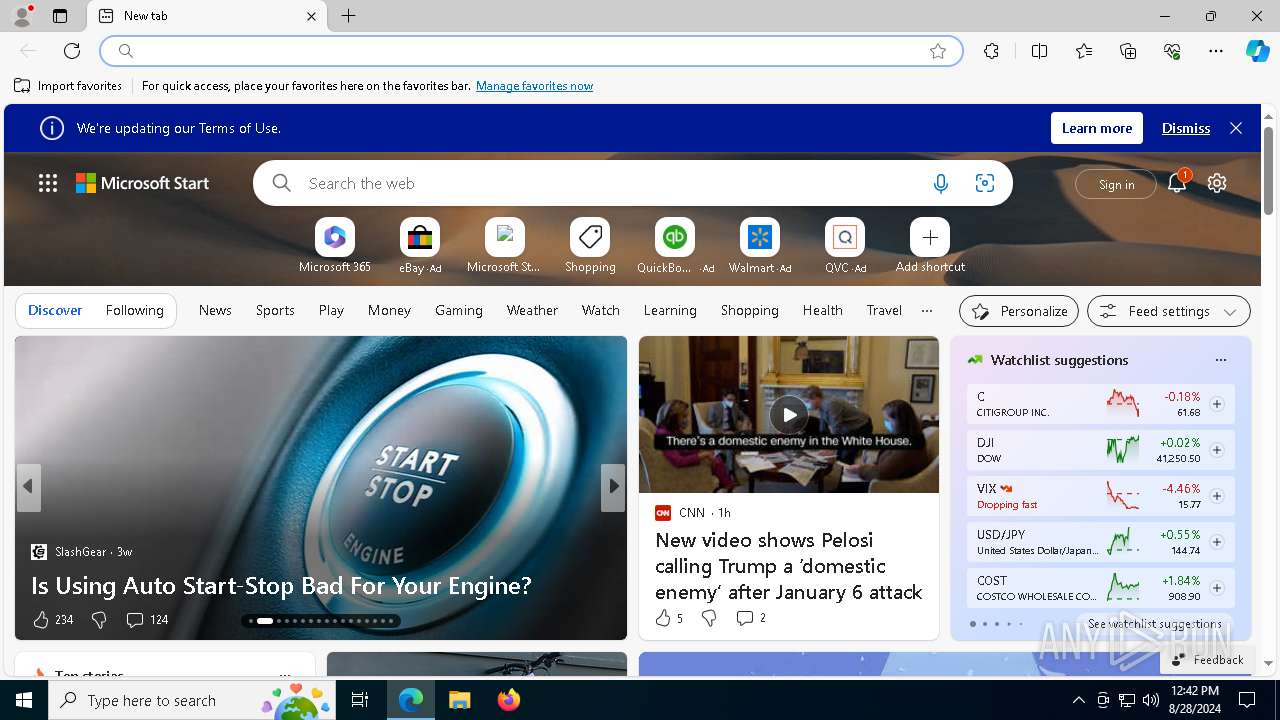1280x720 pixels.
Task: Open the Microsoft Start app launcher grid
Action: point(48,183)
